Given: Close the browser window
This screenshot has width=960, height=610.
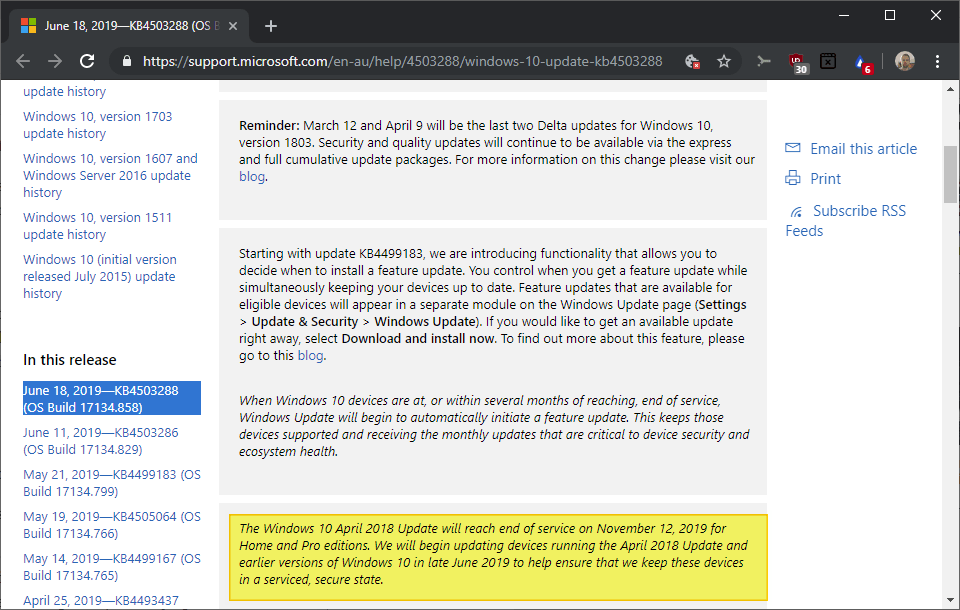Looking at the screenshot, I should coord(936,15).
